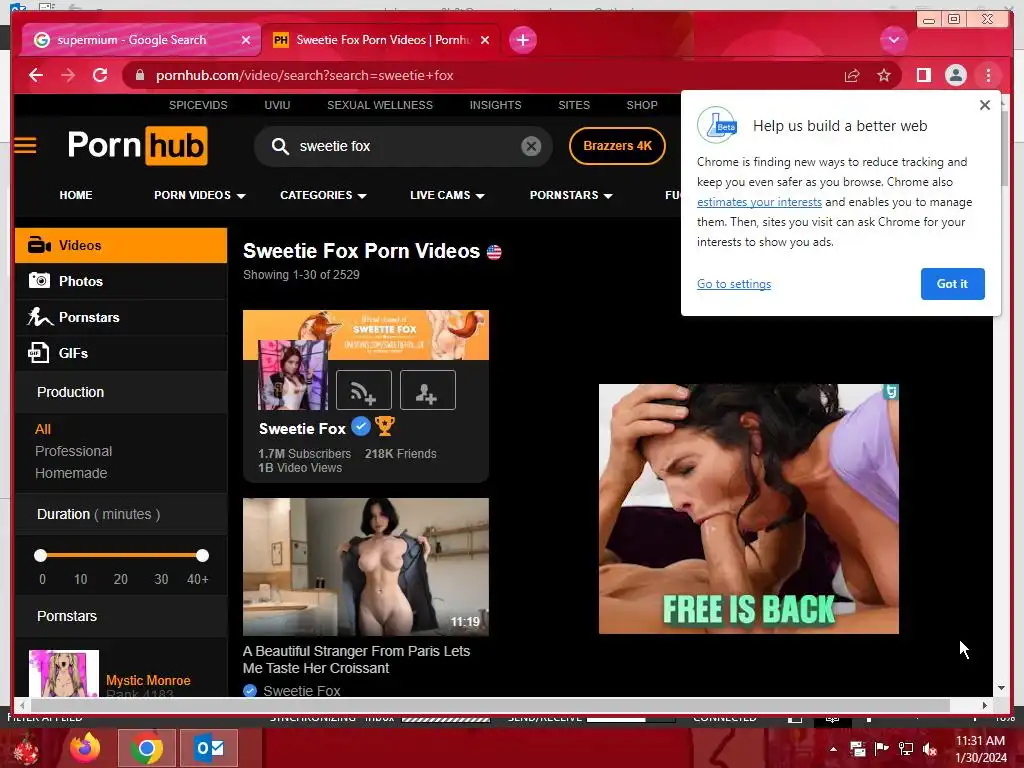View site info via the padlock icon
Screen dimensions: 1024x768
click(x=139, y=75)
